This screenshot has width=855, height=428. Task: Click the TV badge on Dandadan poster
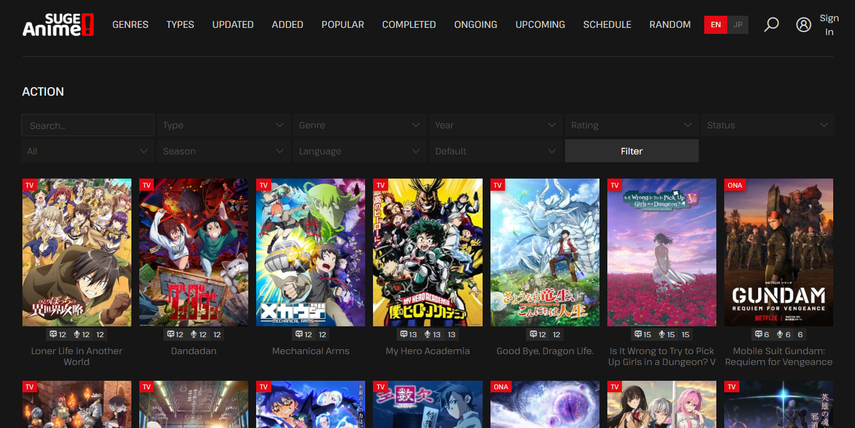tap(147, 185)
